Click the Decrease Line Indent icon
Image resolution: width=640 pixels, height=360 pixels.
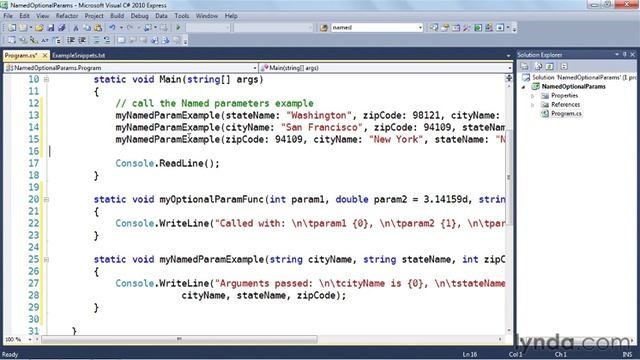click(x=71, y=40)
